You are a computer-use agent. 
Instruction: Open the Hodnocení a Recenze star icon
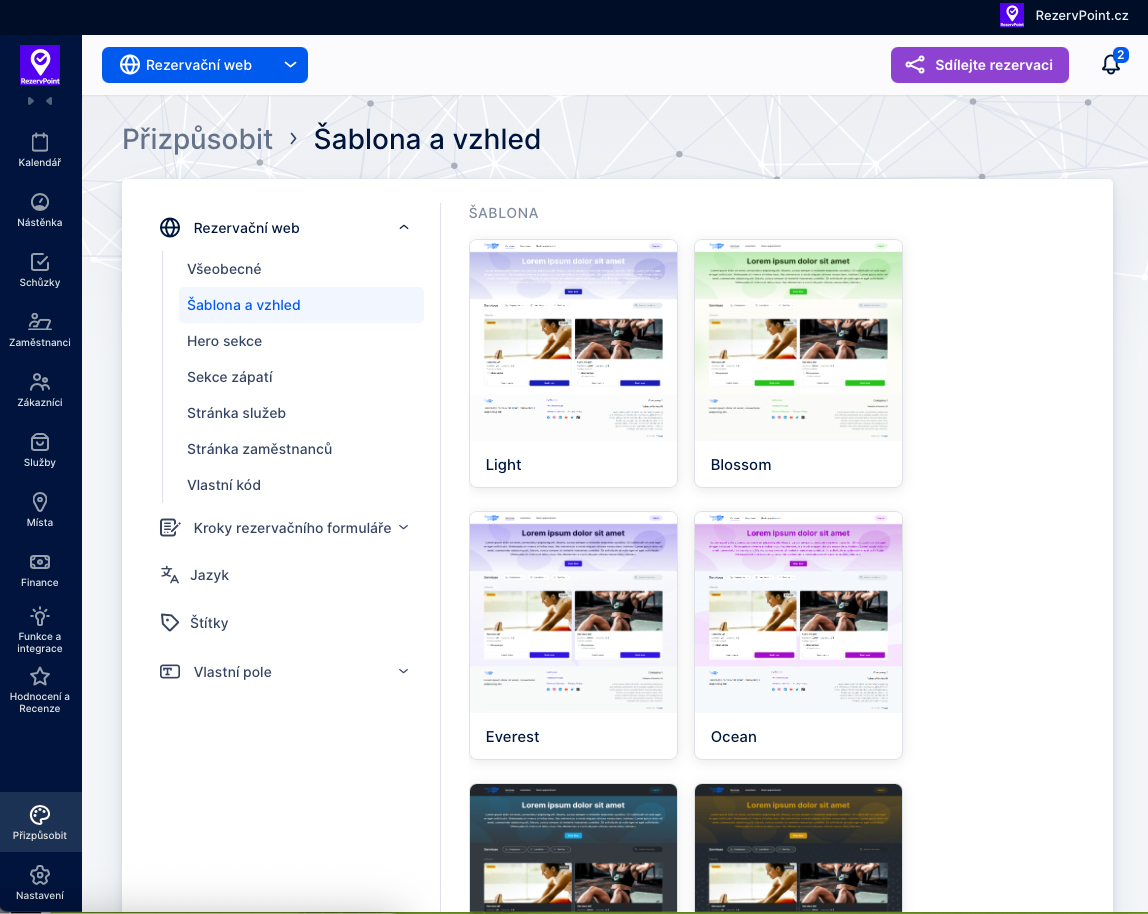click(40, 677)
